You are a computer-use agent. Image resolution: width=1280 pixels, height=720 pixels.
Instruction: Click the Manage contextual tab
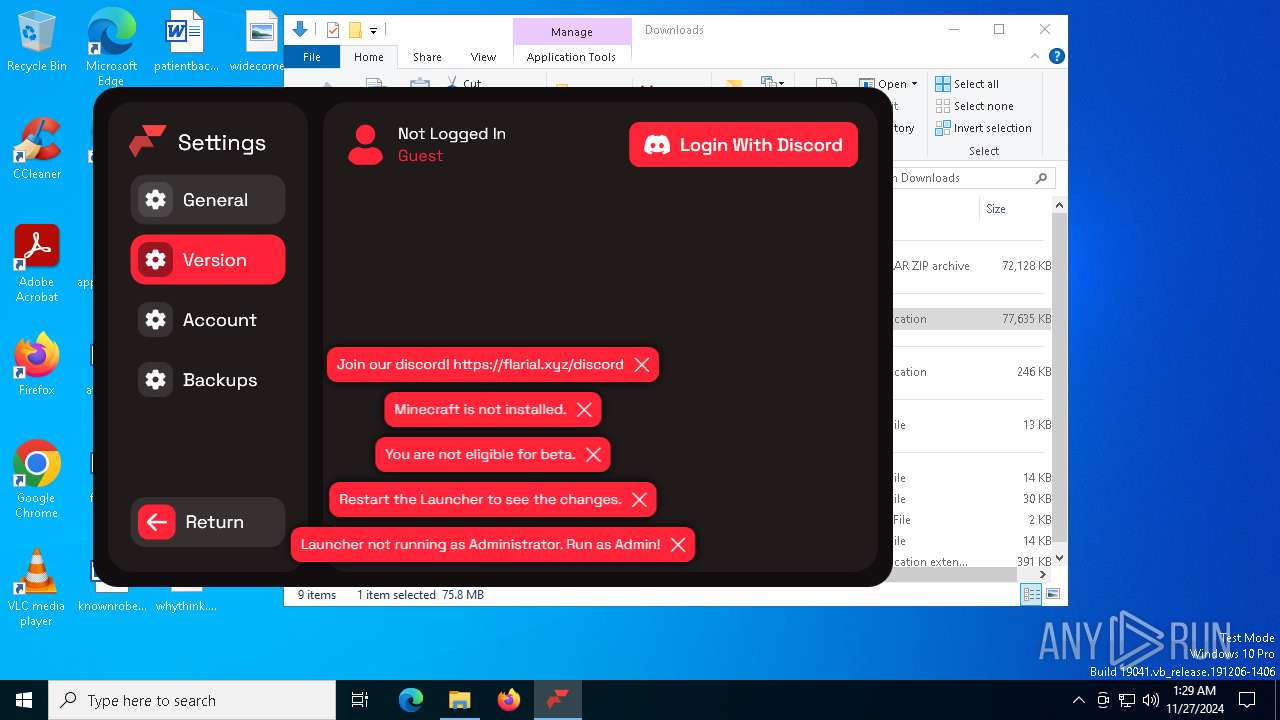pos(572,32)
